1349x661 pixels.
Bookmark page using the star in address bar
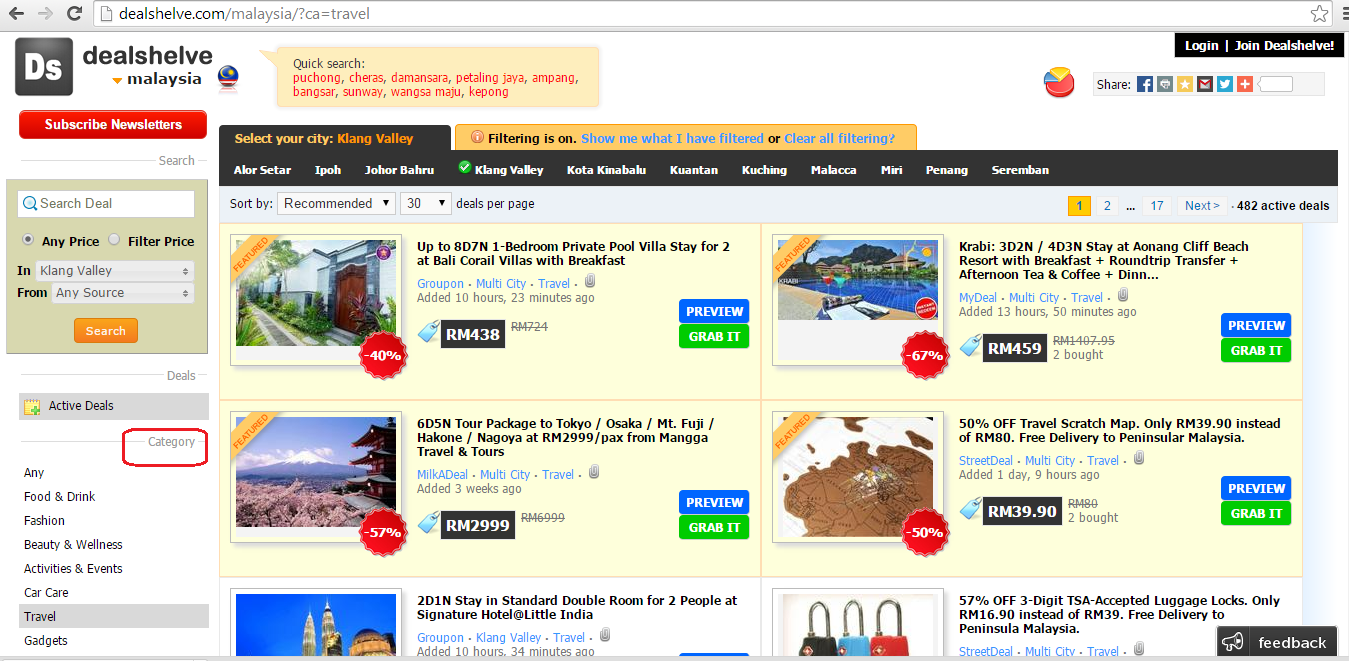point(1320,14)
